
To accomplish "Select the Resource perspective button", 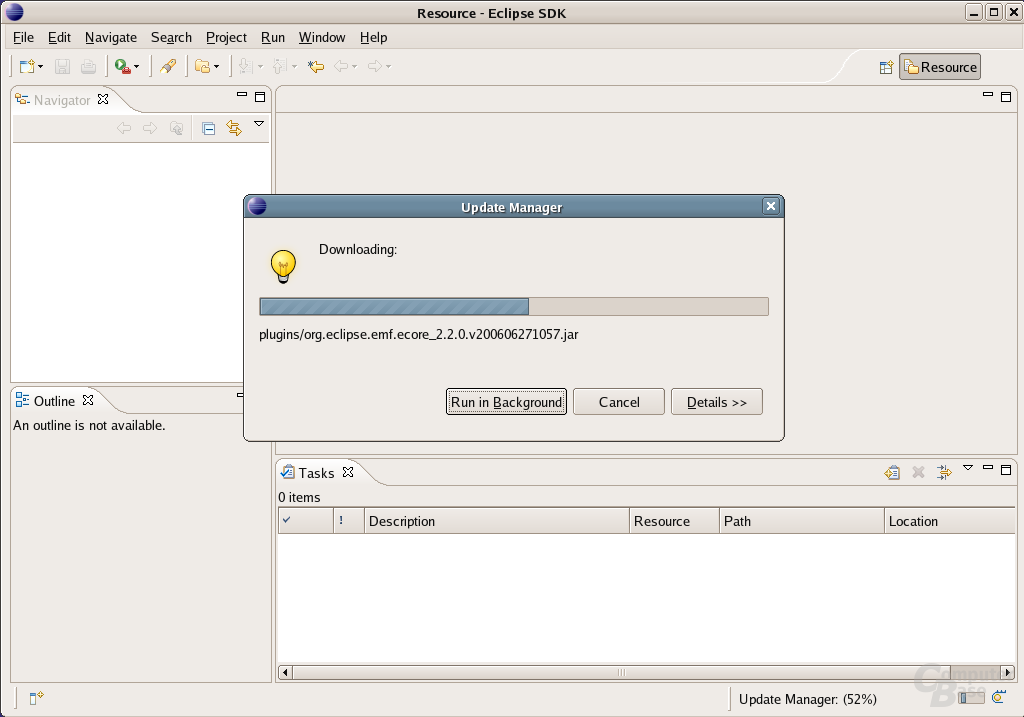I will (x=940, y=67).
